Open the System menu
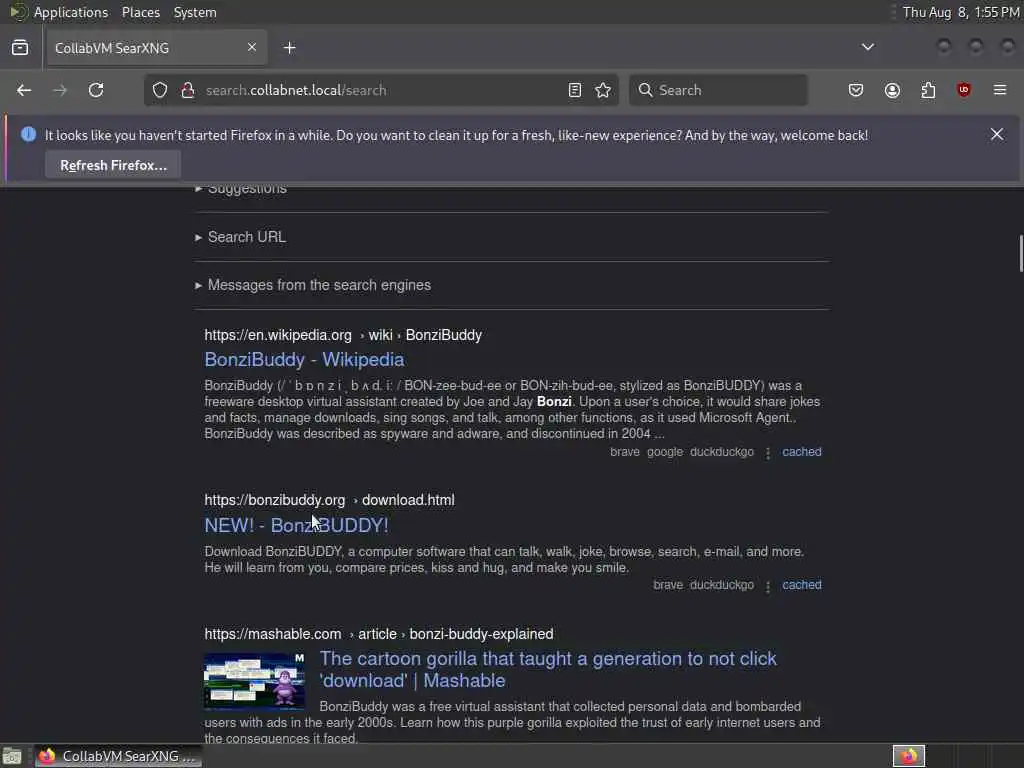This screenshot has width=1024, height=768. (195, 12)
